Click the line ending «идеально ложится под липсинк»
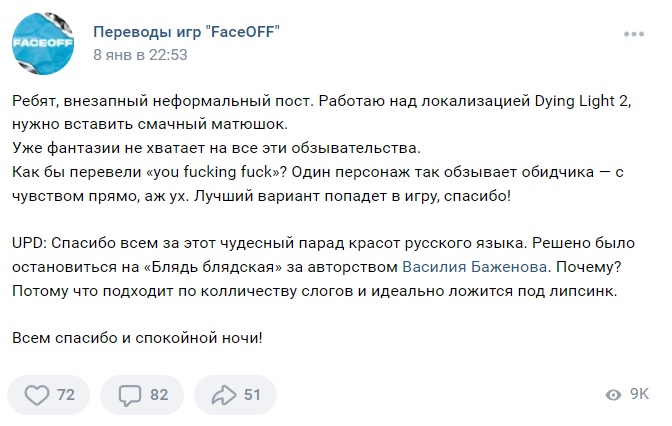Screen dimensions: 672x426 click(315, 291)
